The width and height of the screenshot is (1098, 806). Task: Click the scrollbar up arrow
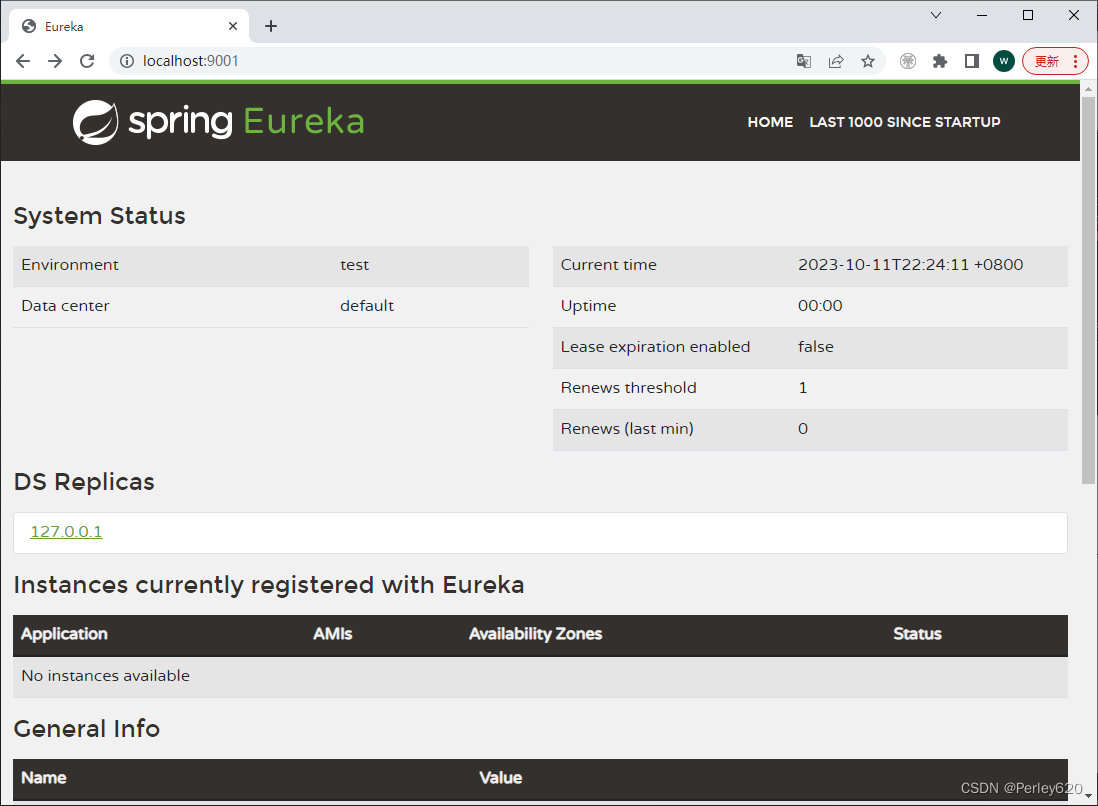(1088, 90)
